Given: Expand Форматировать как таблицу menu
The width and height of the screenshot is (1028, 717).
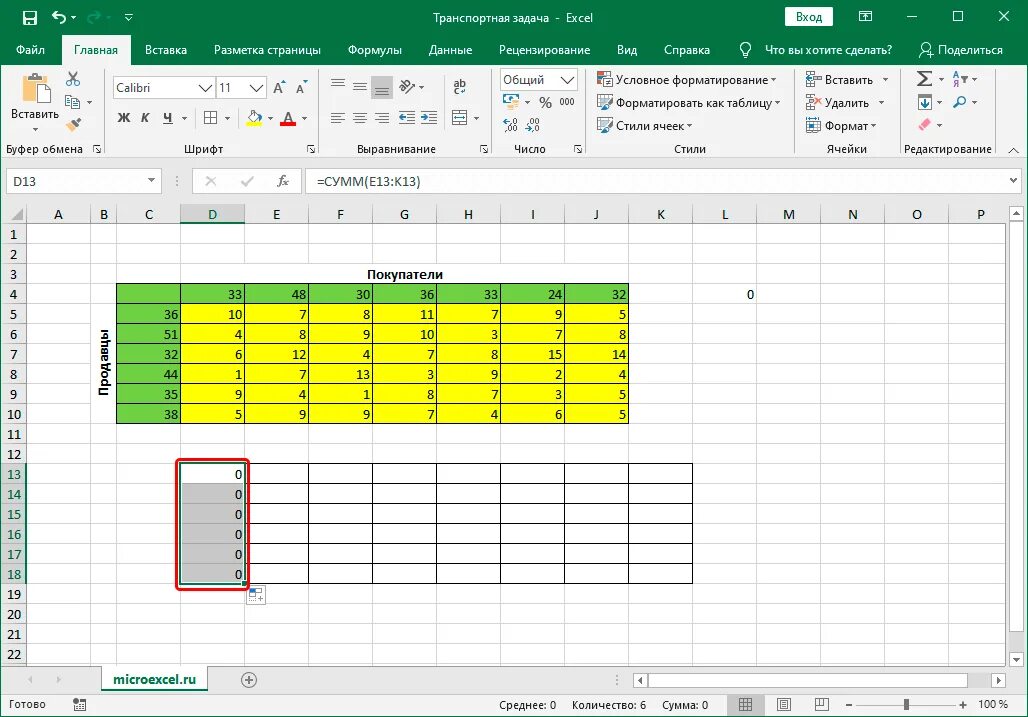Looking at the screenshot, I should coord(688,102).
